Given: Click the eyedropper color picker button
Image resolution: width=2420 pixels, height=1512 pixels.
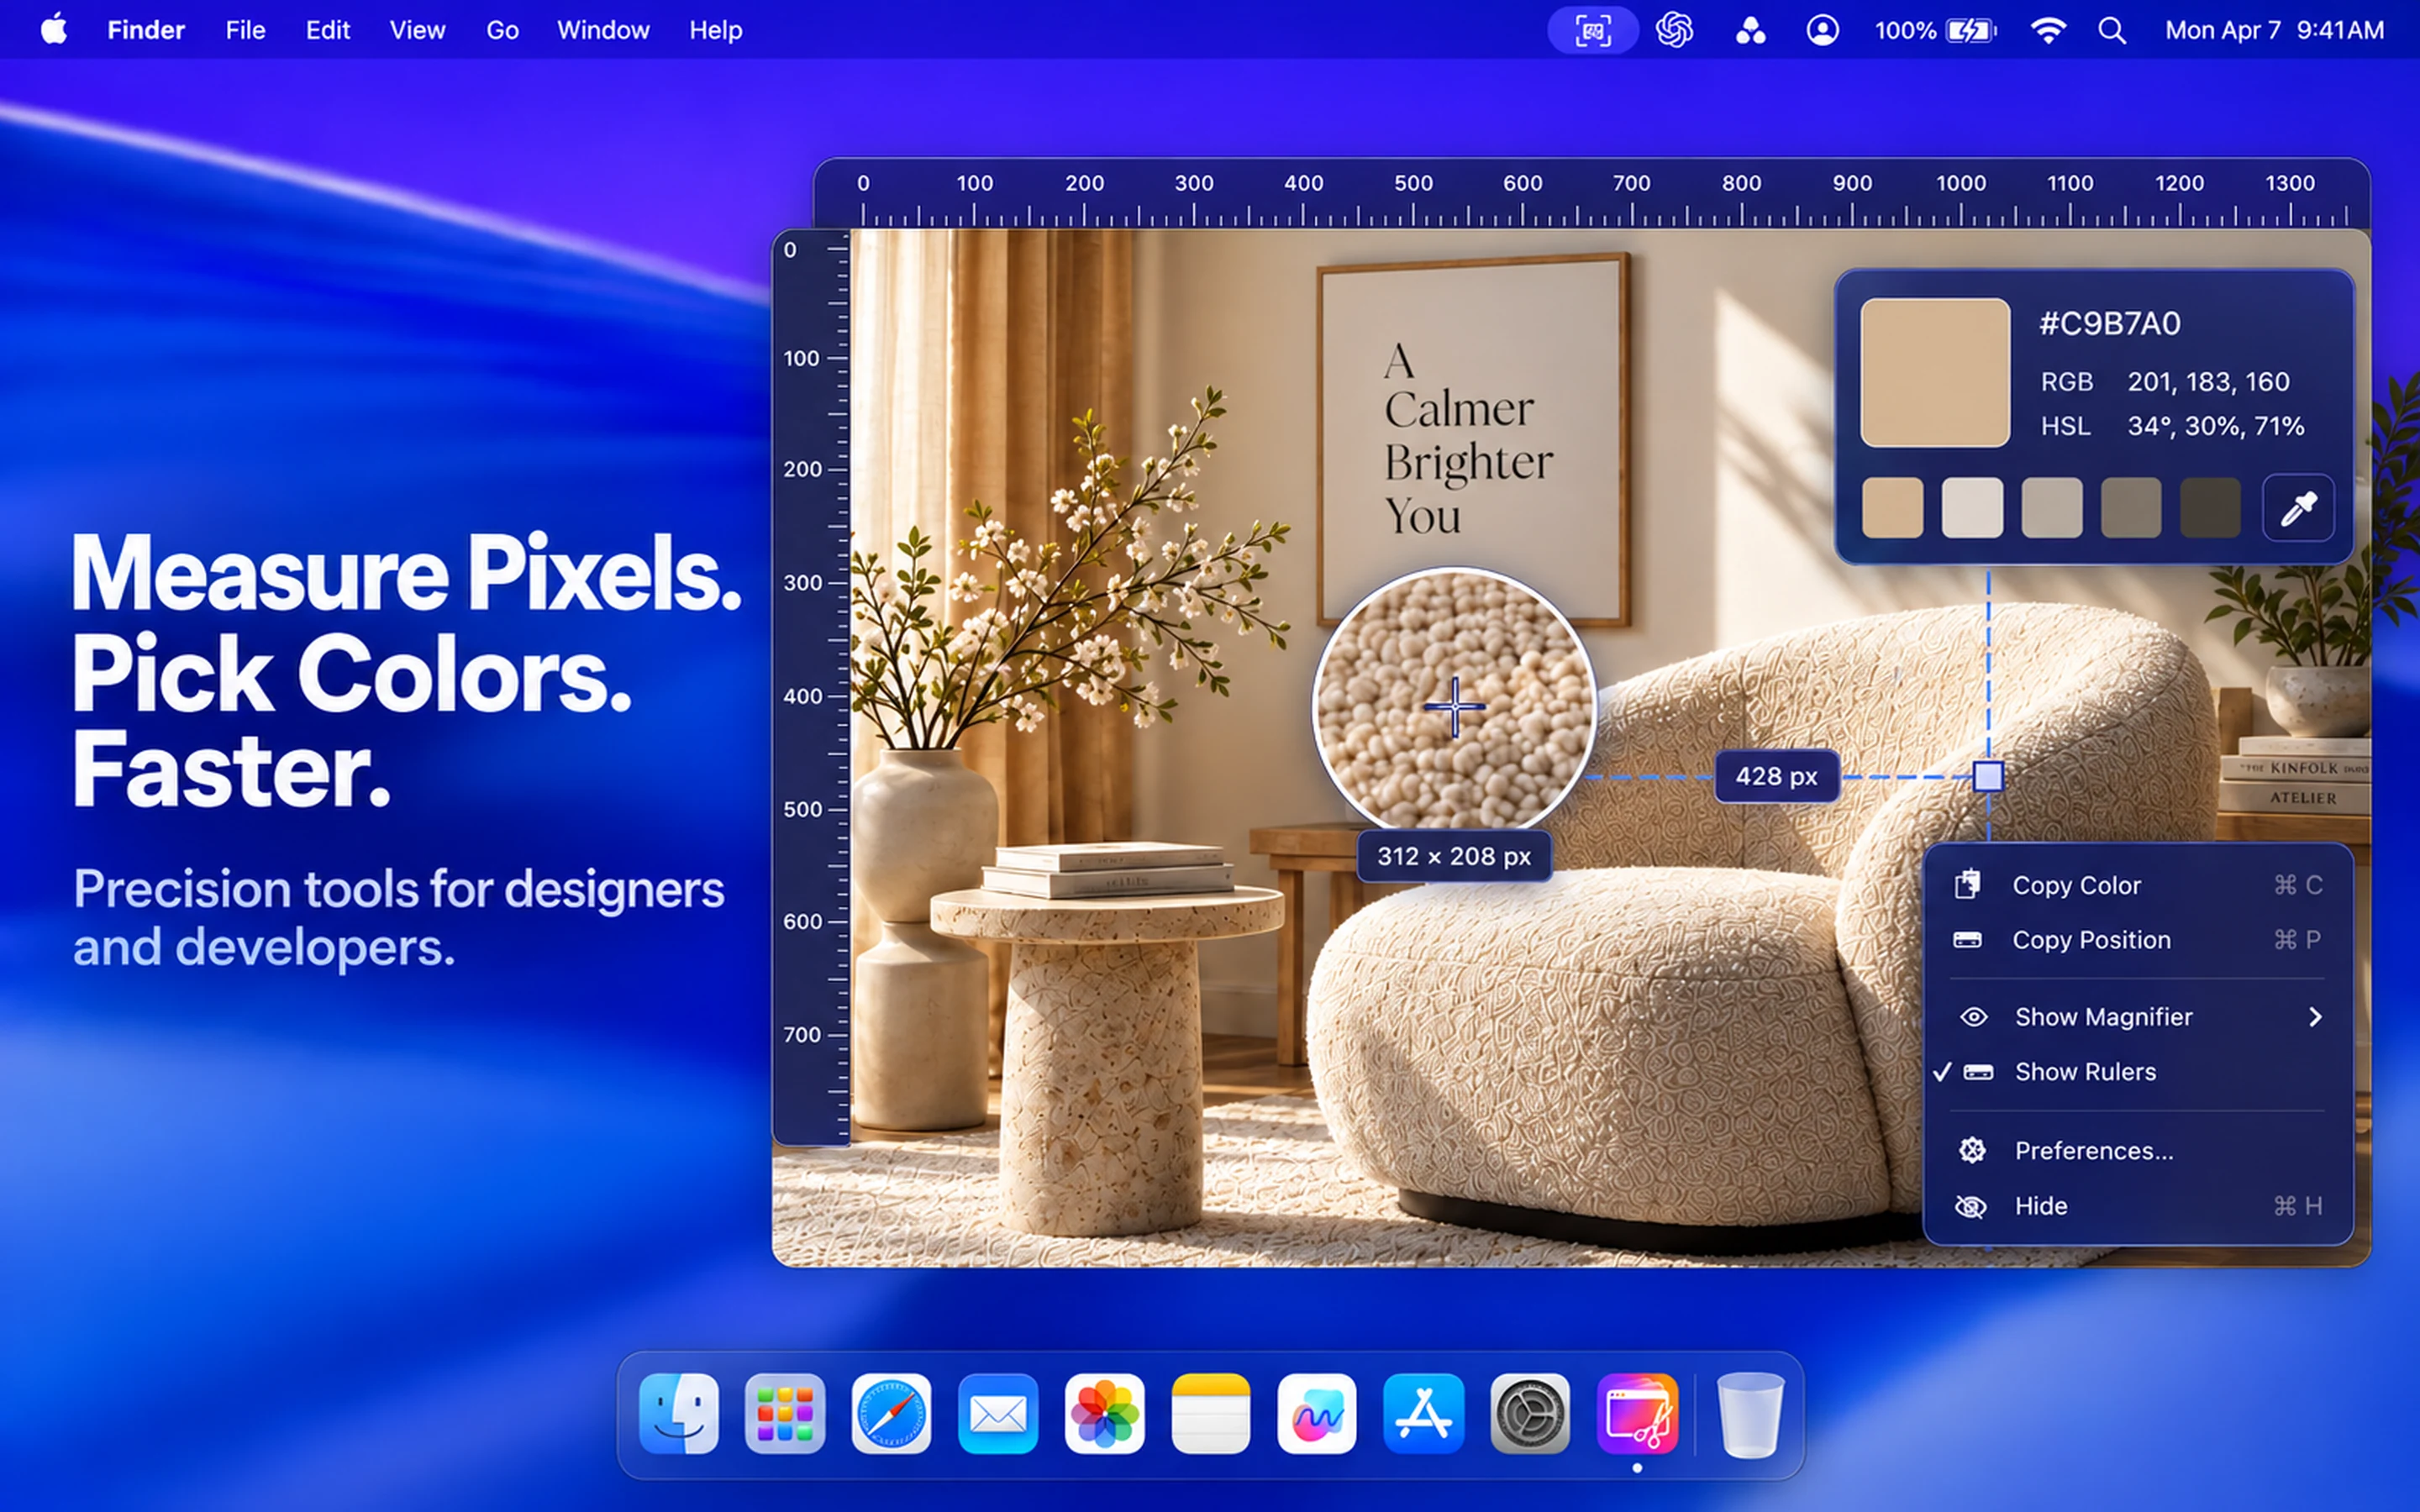Looking at the screenshot, I should point(2297,508).
